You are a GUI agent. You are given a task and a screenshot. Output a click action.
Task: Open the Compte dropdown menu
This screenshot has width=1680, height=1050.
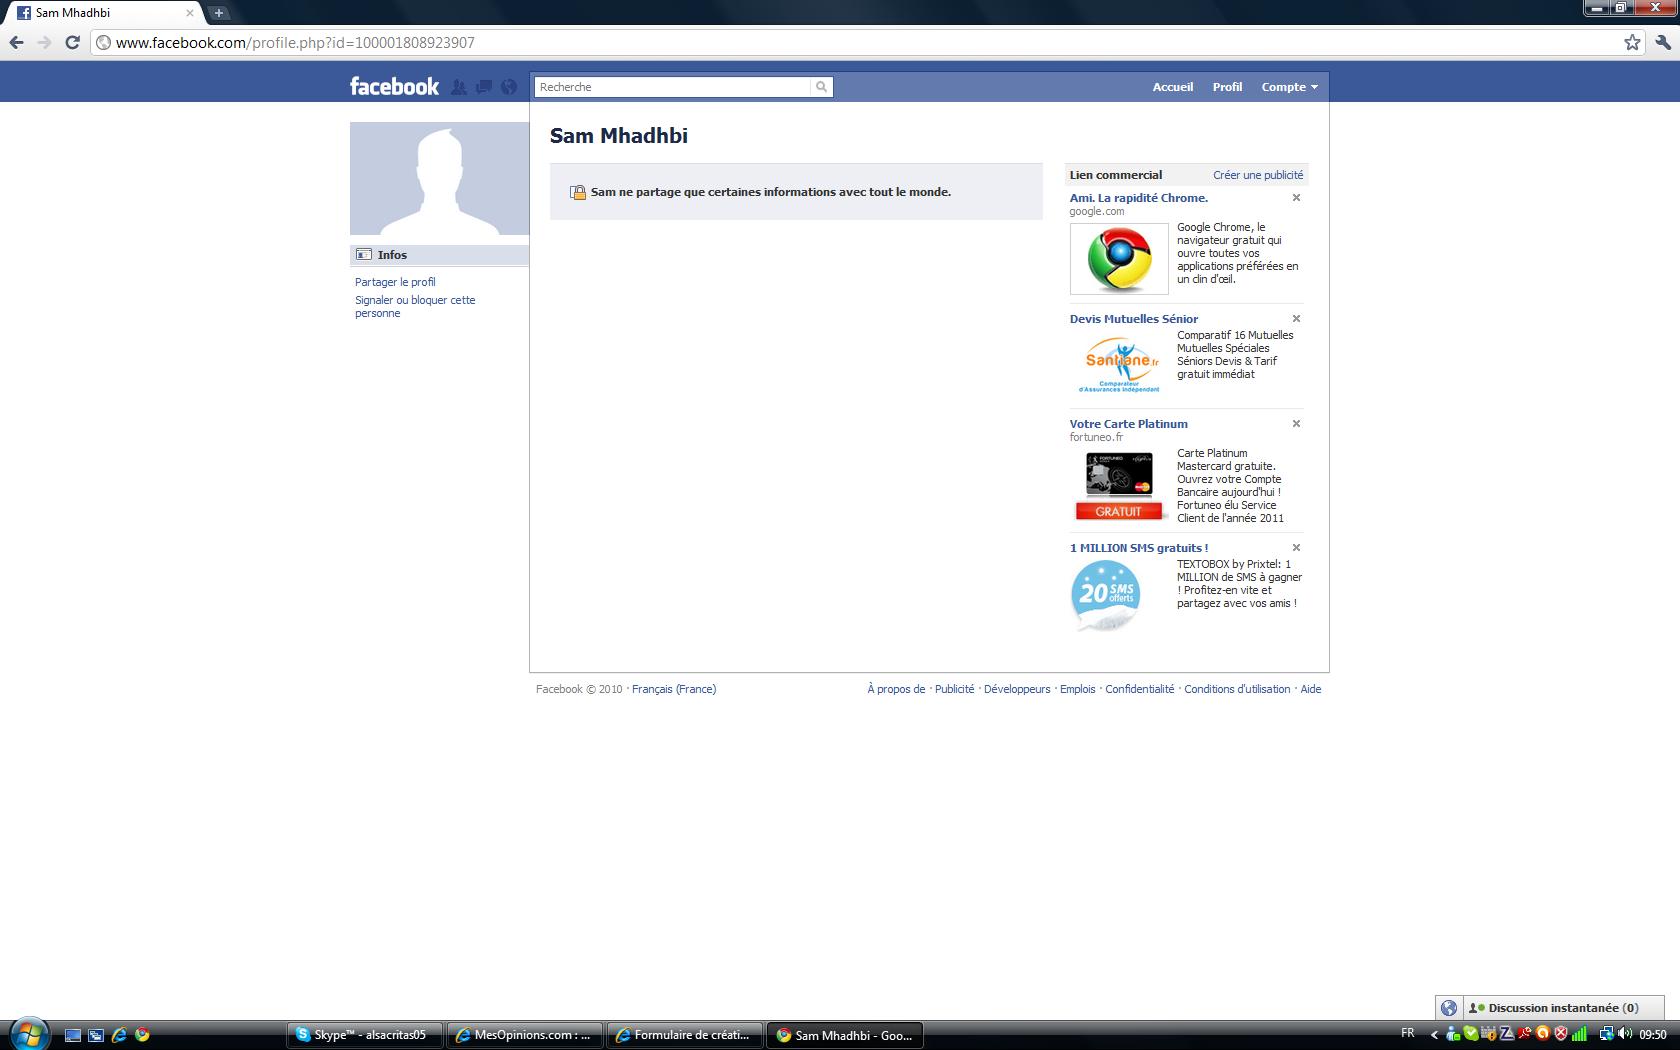point(1289,87)
